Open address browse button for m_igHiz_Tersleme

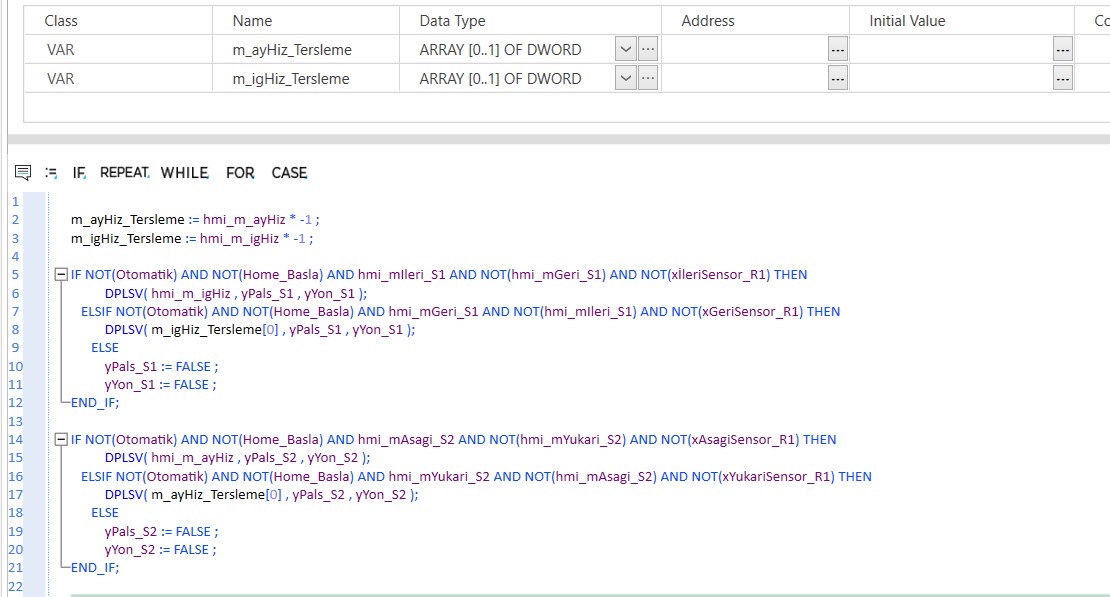(x=837, y=78)
